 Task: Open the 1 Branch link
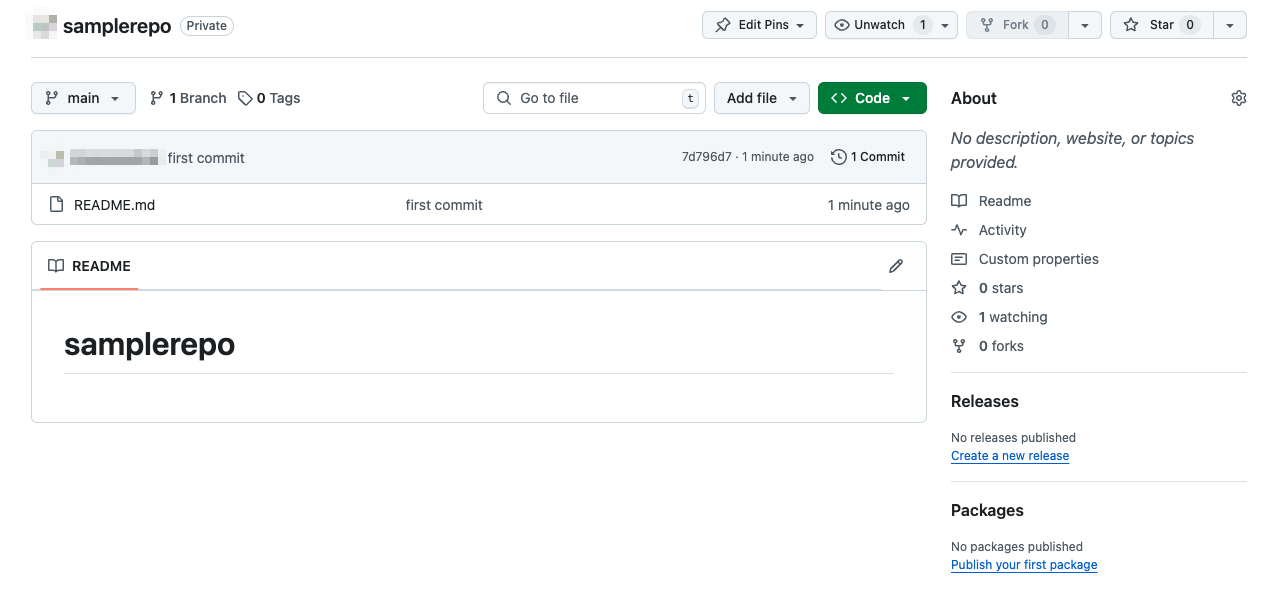(188, 98)
